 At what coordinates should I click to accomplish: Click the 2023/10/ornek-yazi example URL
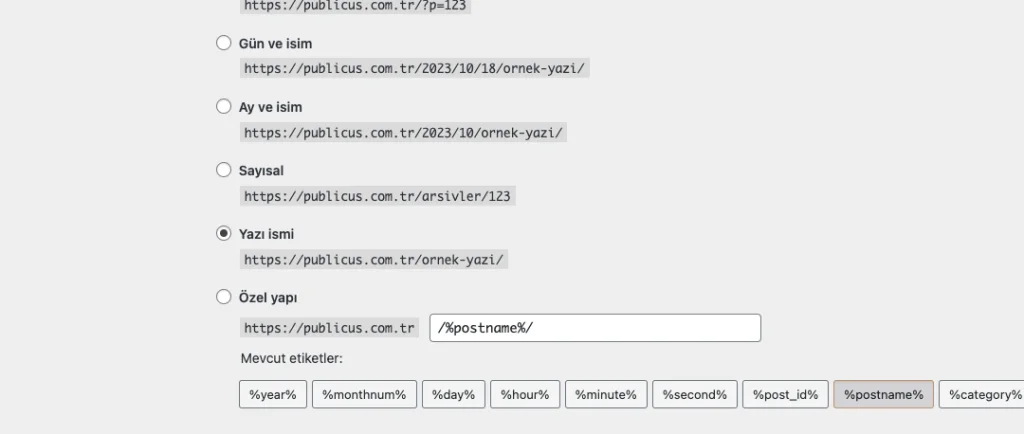coord(404,132)
